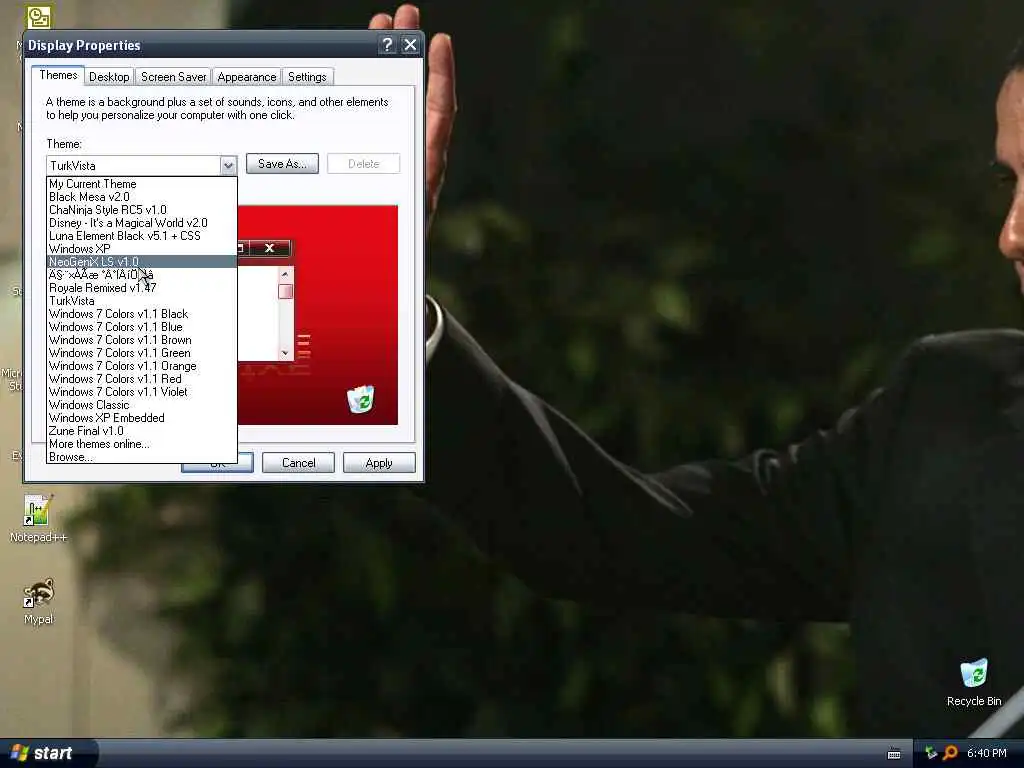Select Royale Remixed v1.47 theme
The image size is (1024, 768).
click(142, 288)
